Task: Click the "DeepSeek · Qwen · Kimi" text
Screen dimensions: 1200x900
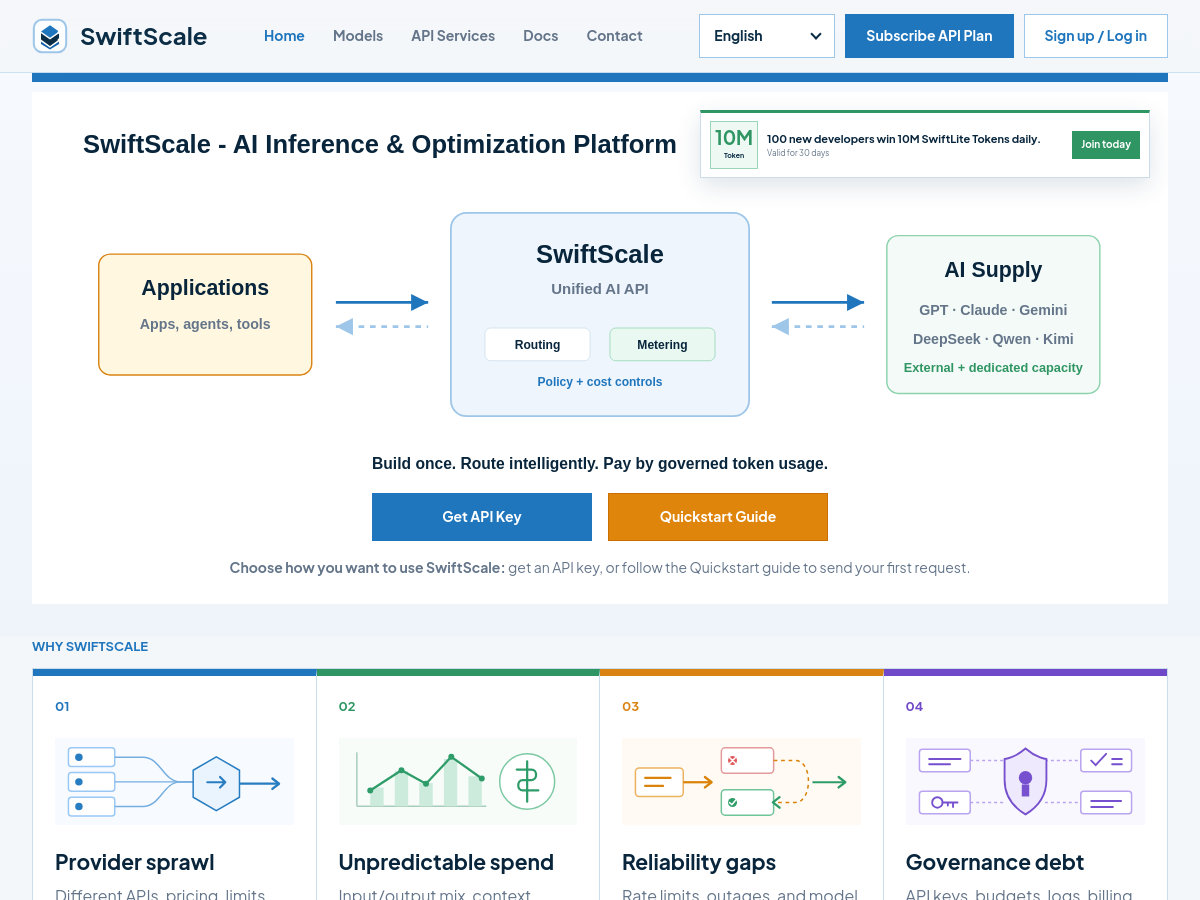Action: 993,339
